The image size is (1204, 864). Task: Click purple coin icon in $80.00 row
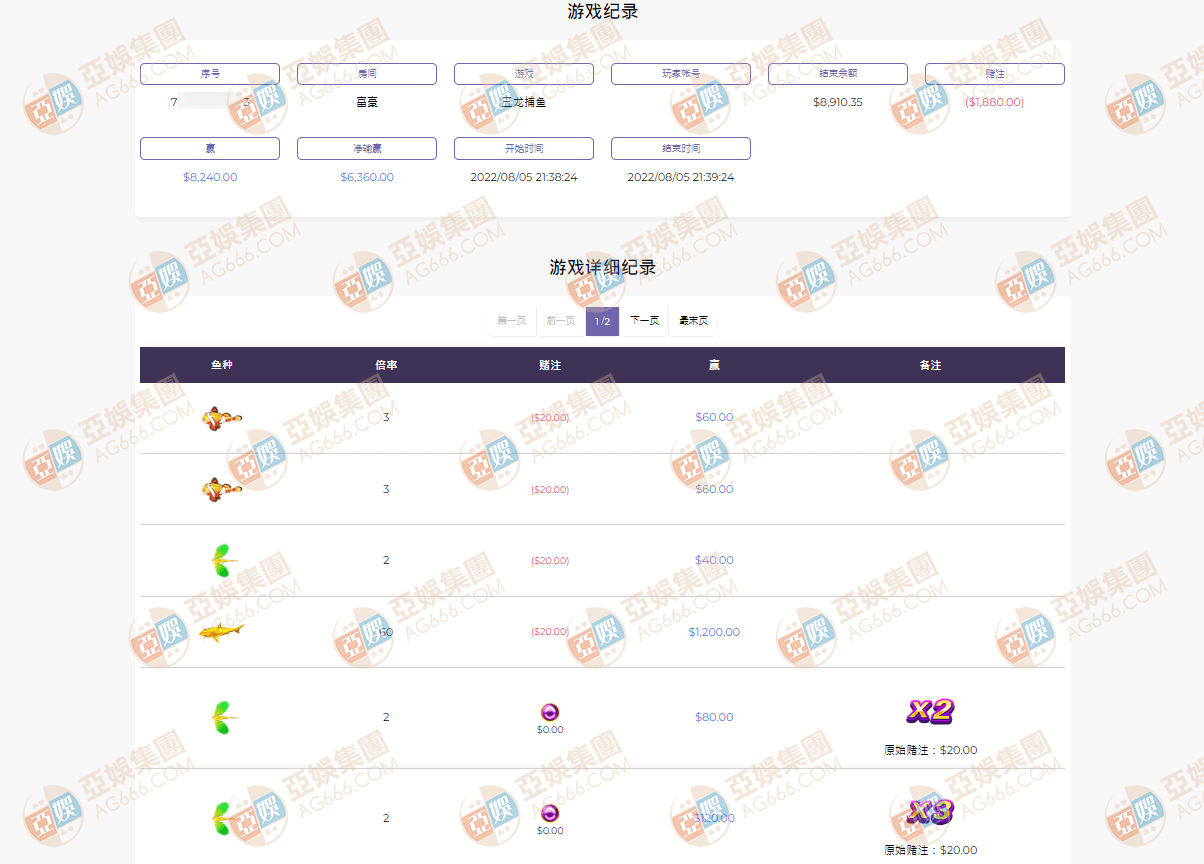click(550, 712)
